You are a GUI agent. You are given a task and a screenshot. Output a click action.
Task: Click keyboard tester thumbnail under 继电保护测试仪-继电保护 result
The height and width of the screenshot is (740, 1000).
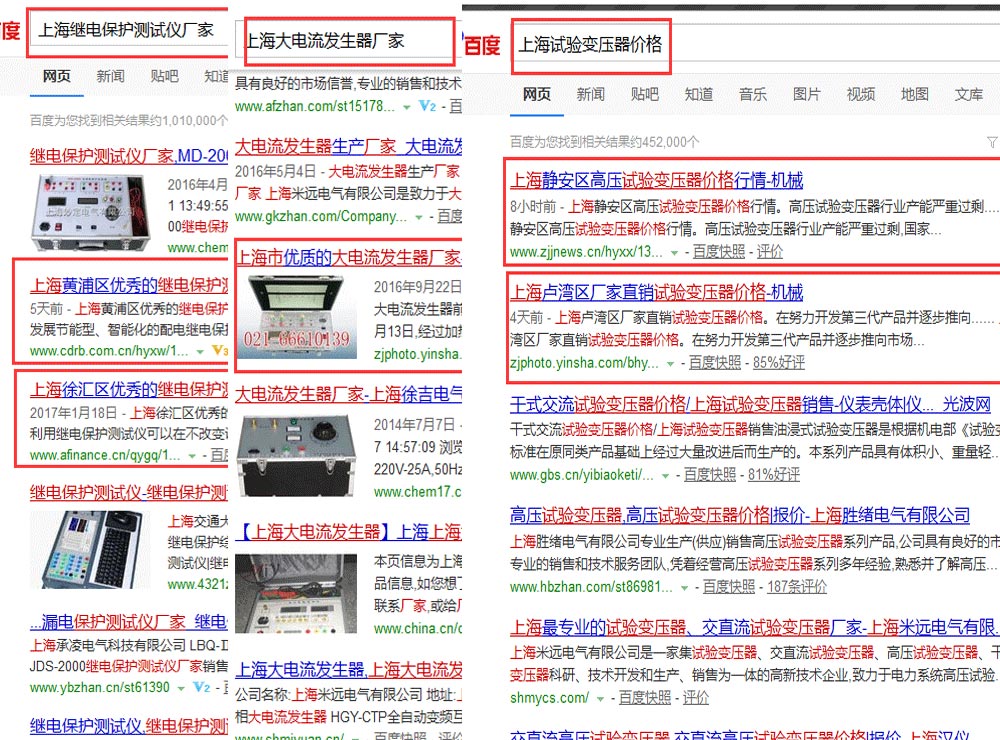click(x=91, y=549)
